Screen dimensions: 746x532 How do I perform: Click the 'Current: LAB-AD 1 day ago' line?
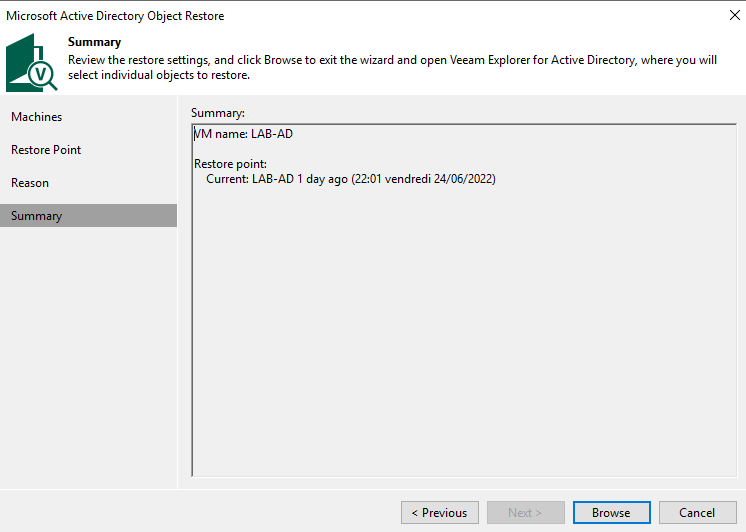point(351,179)
